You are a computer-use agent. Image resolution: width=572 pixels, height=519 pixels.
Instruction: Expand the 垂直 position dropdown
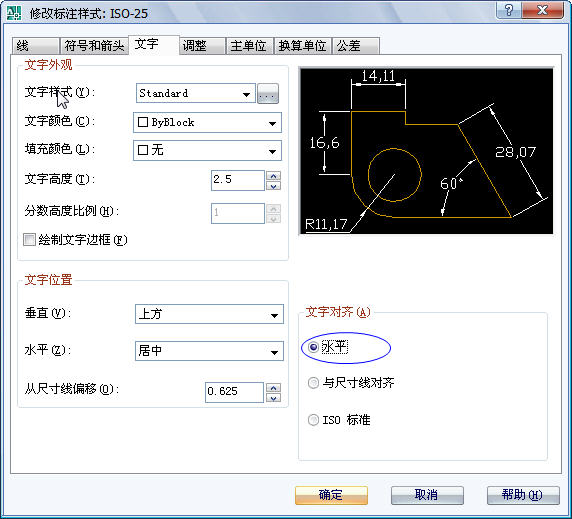pyautogui.click(x=209, y=314)
